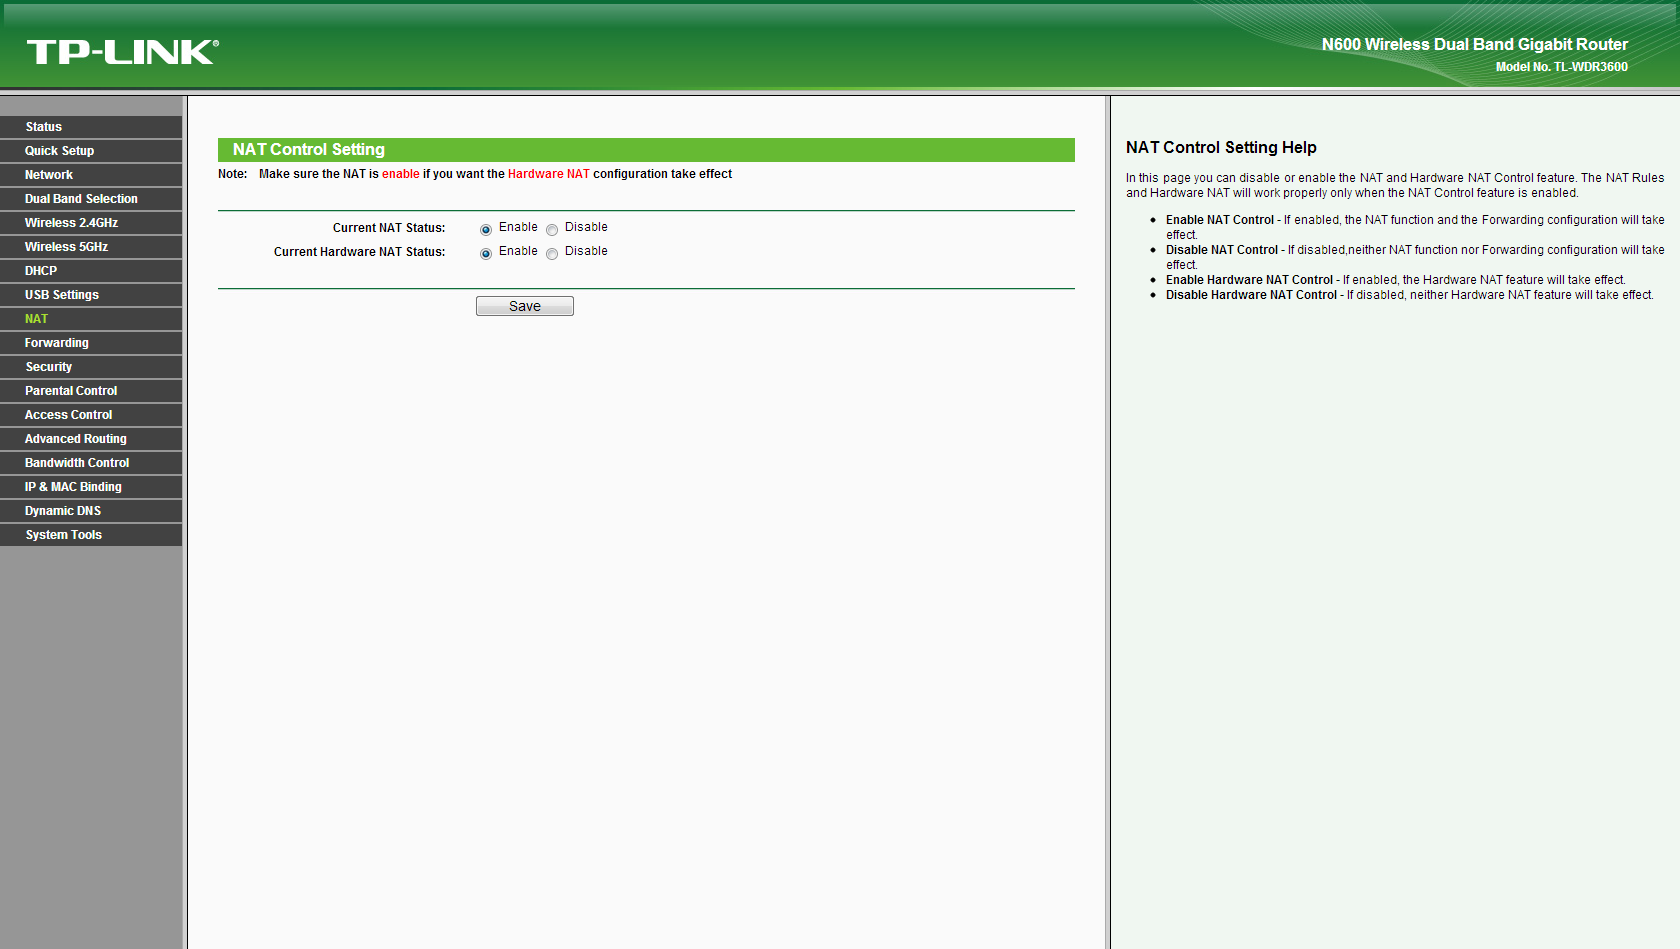The image size is (1680, 949).
Task: Click 'Current Hardware NAT Status:' label
Action: [360, 252]
